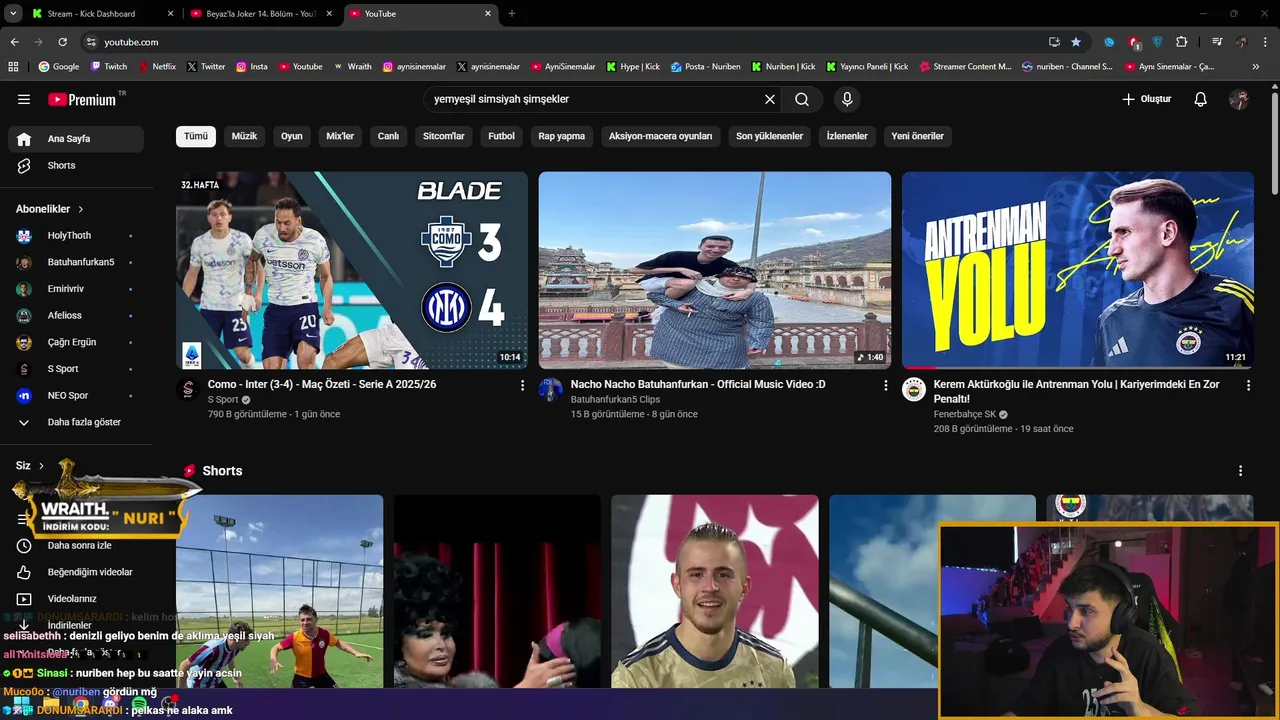Open Netflix bookmark
Image resolution: width=1280 pixels, height=720 pixels.
point(157,67)
